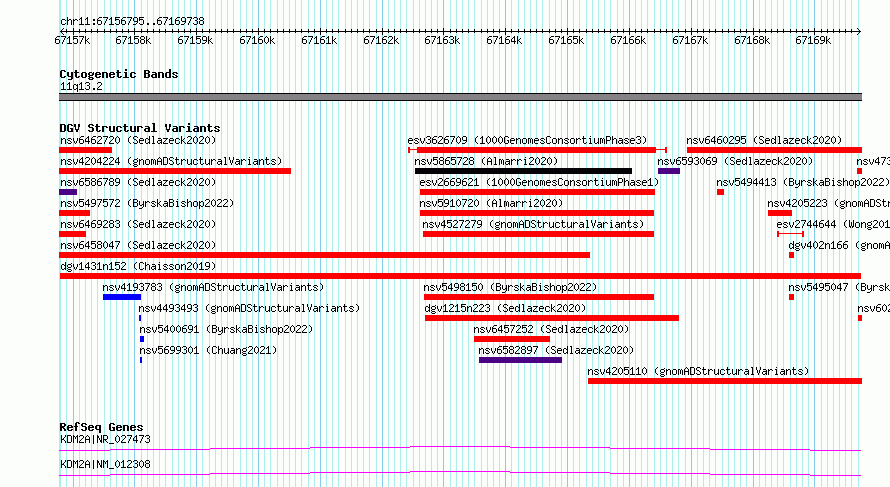
Task: Open the nsv4205223 variant label
Action: tap(828, 203)
